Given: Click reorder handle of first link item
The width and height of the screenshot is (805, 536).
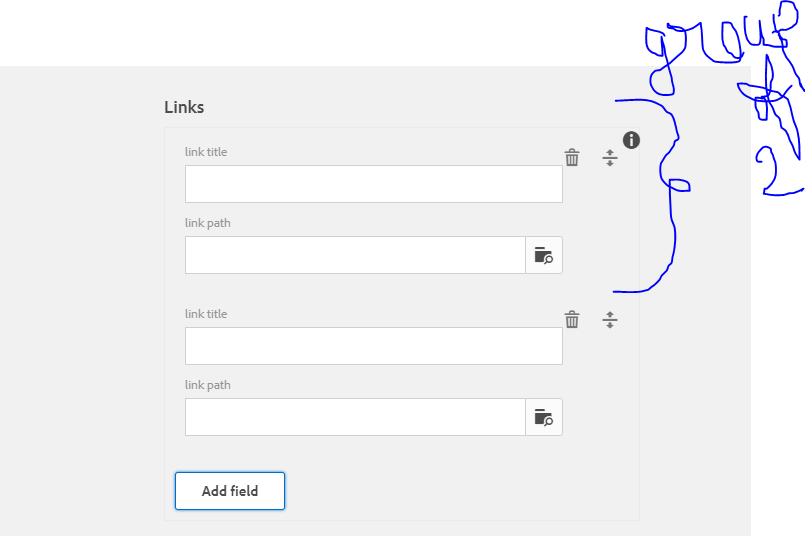Looking at the screenshot, I should point(610,157).
